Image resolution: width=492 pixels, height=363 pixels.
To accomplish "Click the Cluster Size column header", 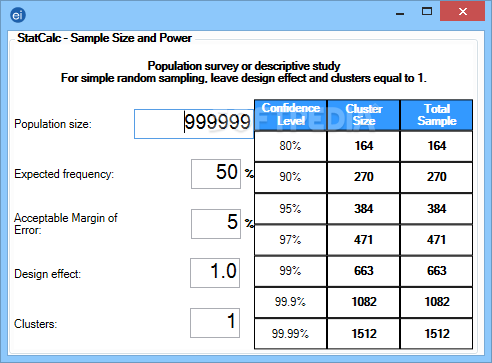I will coord(364,115).
